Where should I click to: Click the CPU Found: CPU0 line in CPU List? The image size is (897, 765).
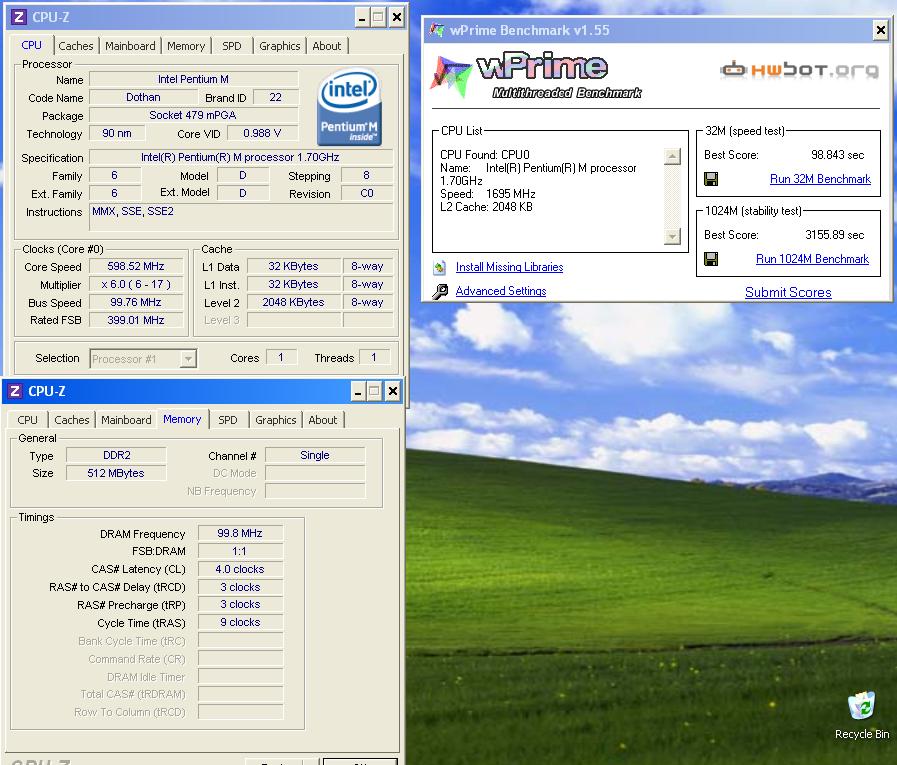tap(485, 155)
